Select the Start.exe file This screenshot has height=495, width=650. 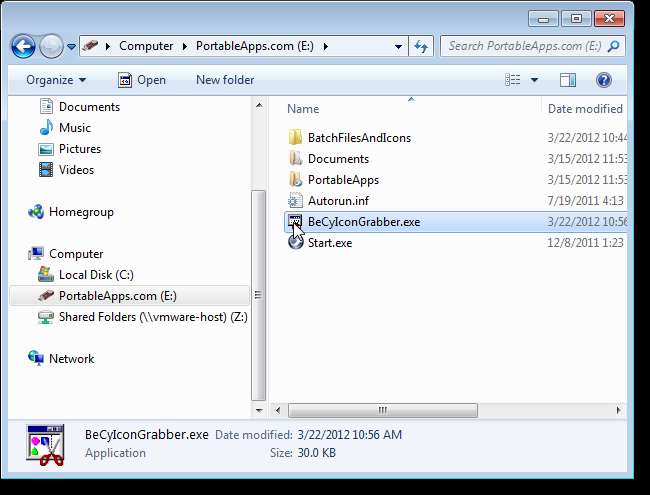pyautogui.click(x=330, y=243)
